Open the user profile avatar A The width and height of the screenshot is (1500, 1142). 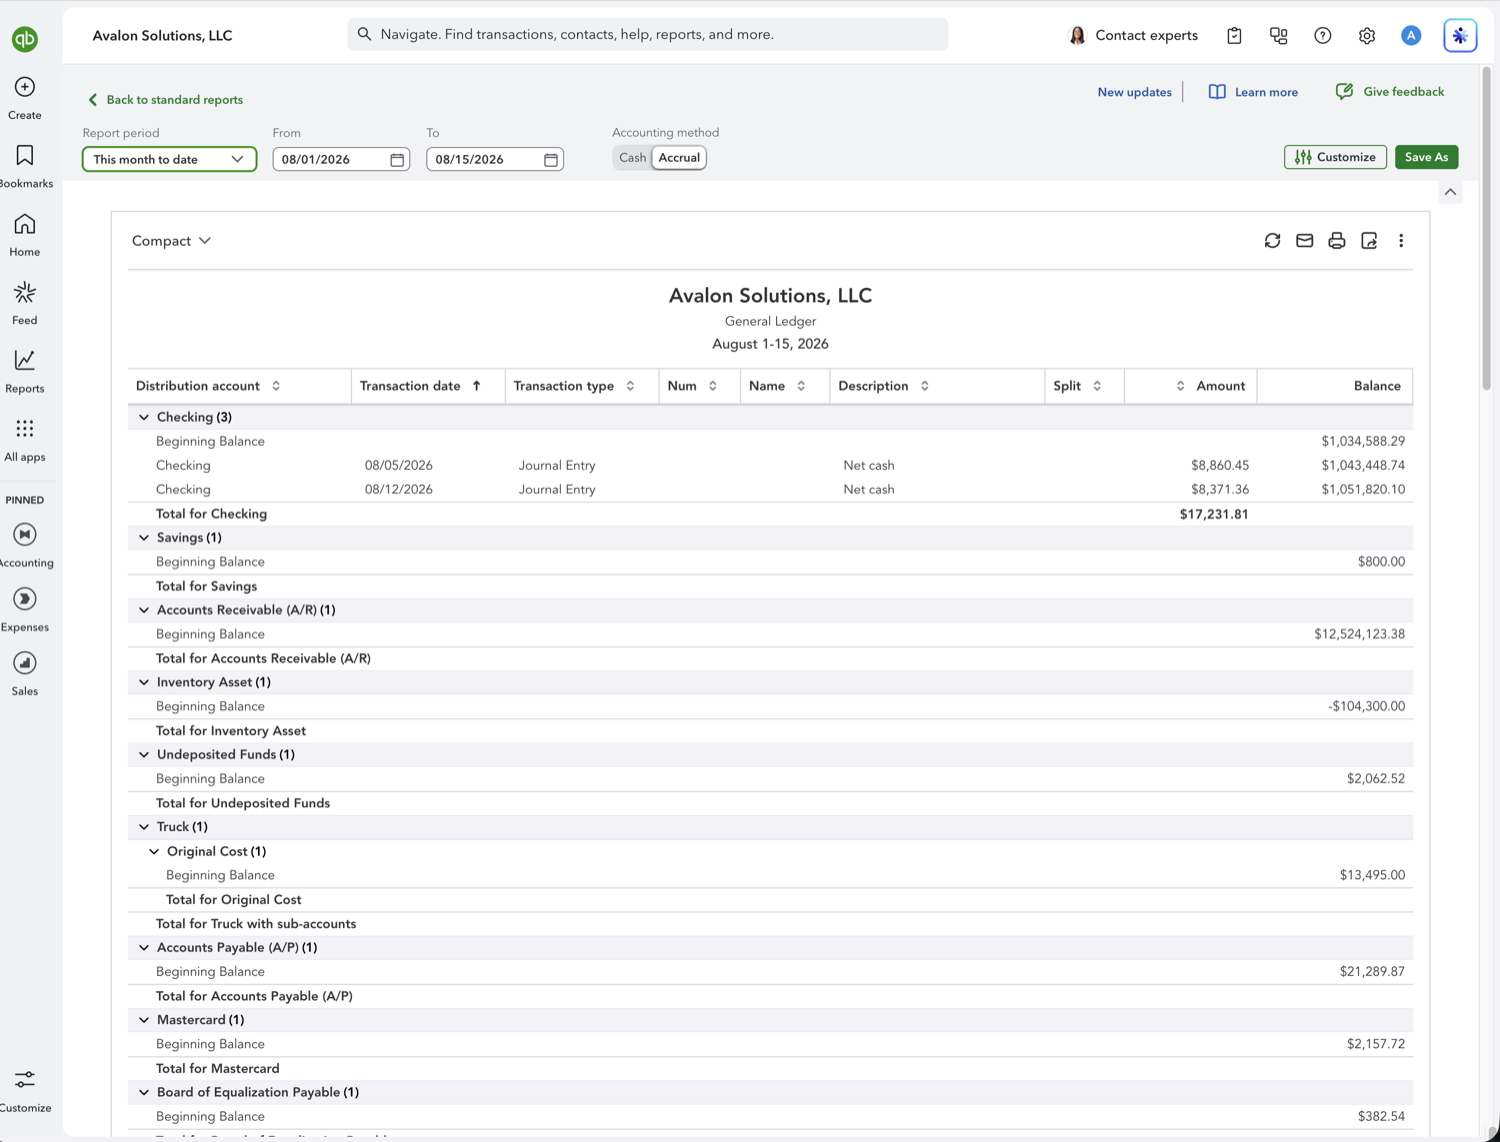(1411, 35)
